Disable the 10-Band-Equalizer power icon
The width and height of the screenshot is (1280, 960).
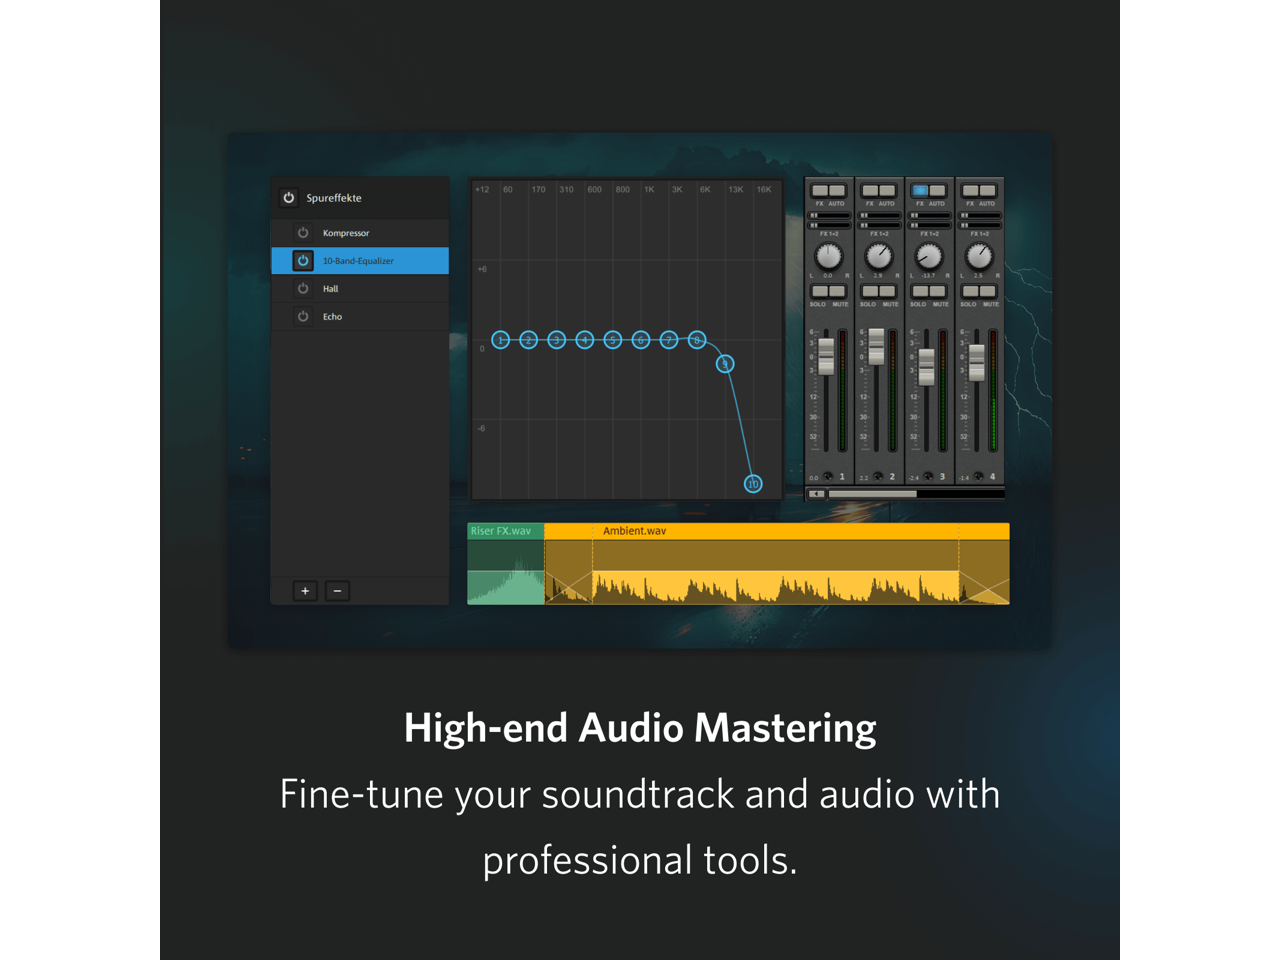(x=303, y=261)
